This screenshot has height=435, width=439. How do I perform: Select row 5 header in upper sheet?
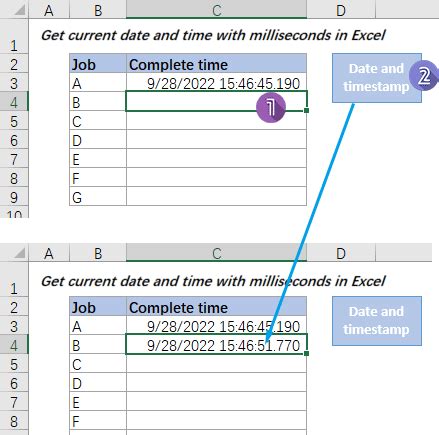[x=14, y=120]
